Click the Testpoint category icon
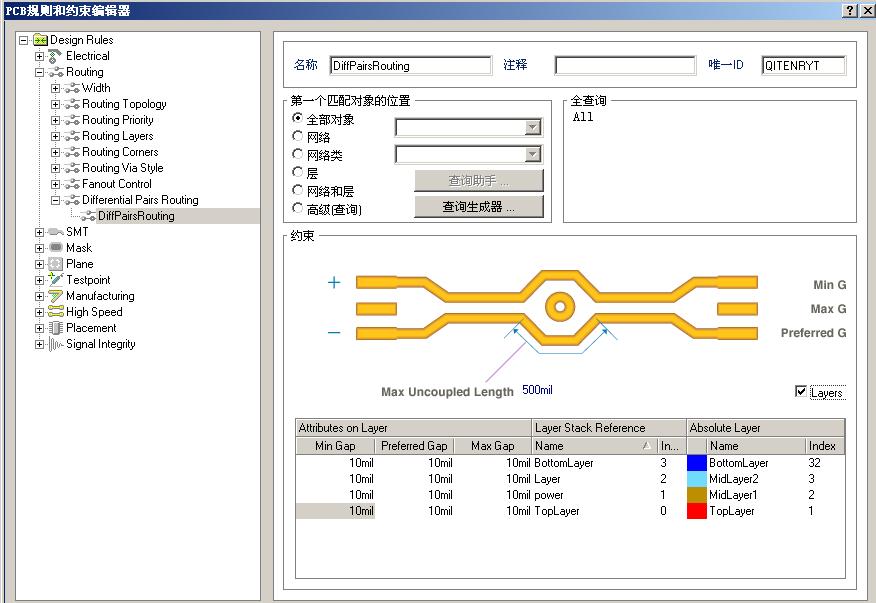Screen dimensions: 876x603 click(x=55, y=279)
